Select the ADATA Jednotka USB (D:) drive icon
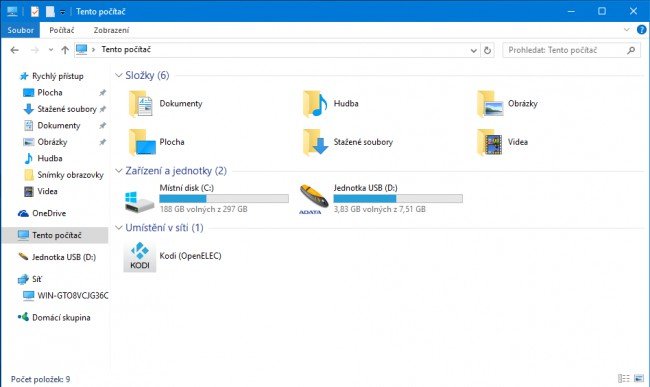 coord(314,199)
